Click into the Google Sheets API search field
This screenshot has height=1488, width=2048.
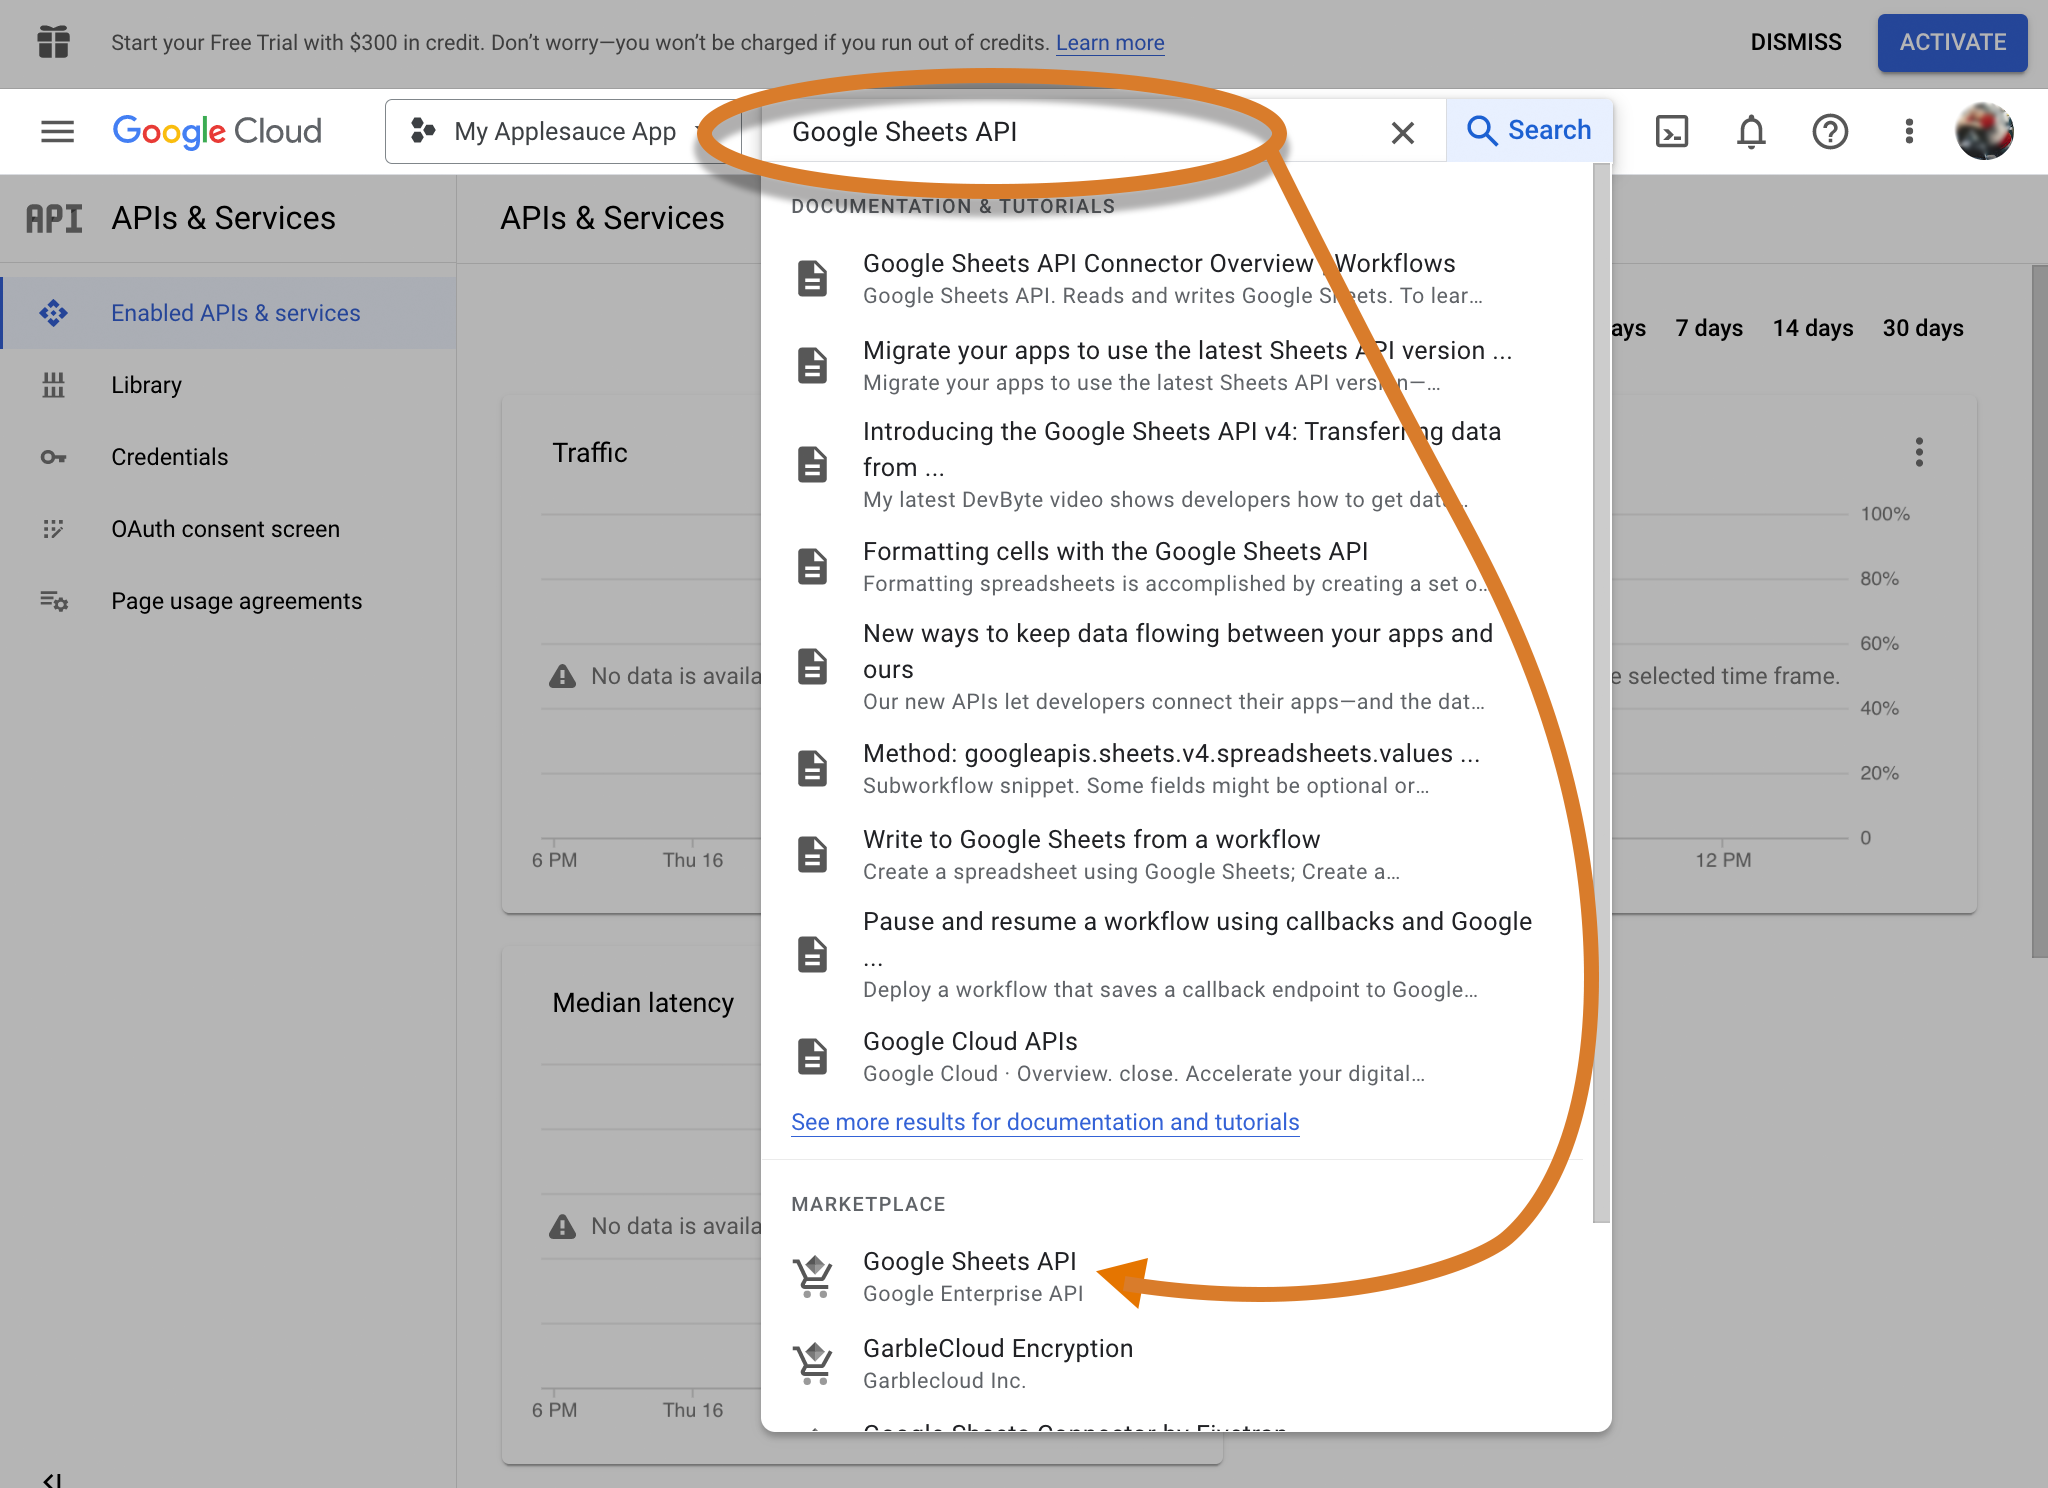1071,132
